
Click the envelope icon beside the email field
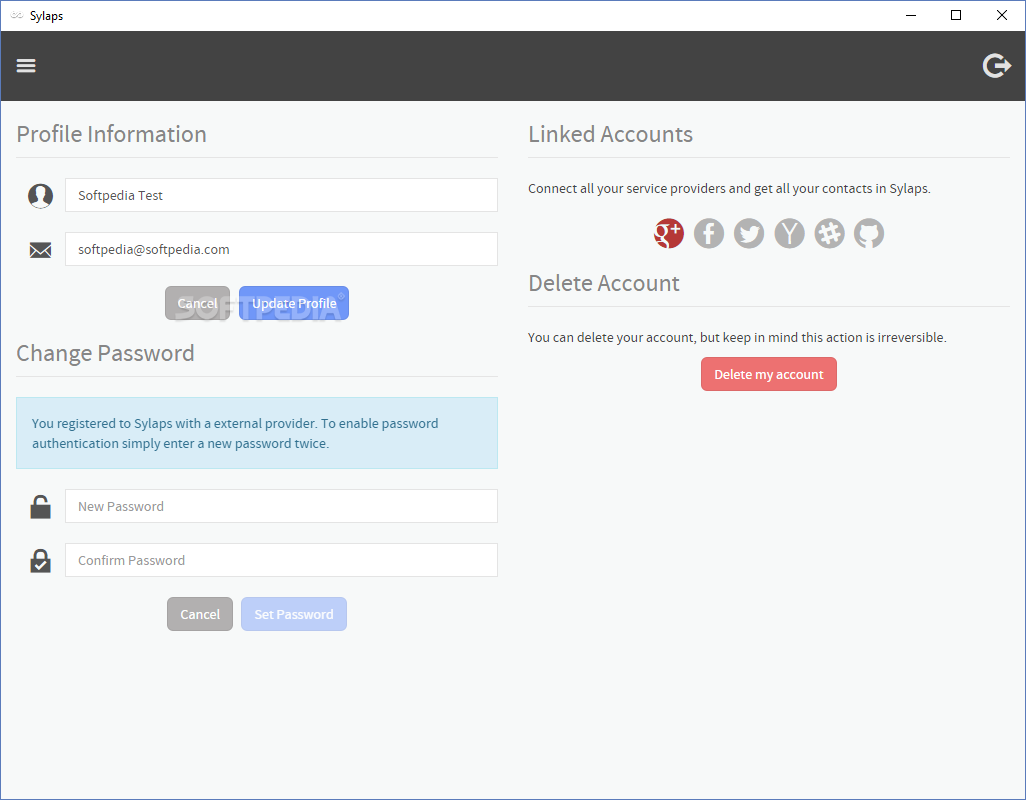(x=41, y=250)
